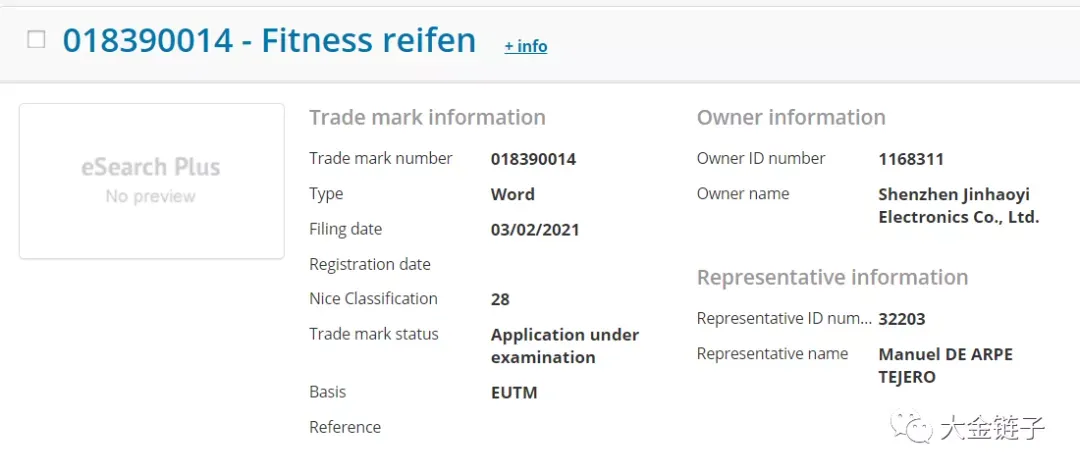Open the eSearch Plus no-preview thumbnail
Screen dimensions: 1080x475
152,181
